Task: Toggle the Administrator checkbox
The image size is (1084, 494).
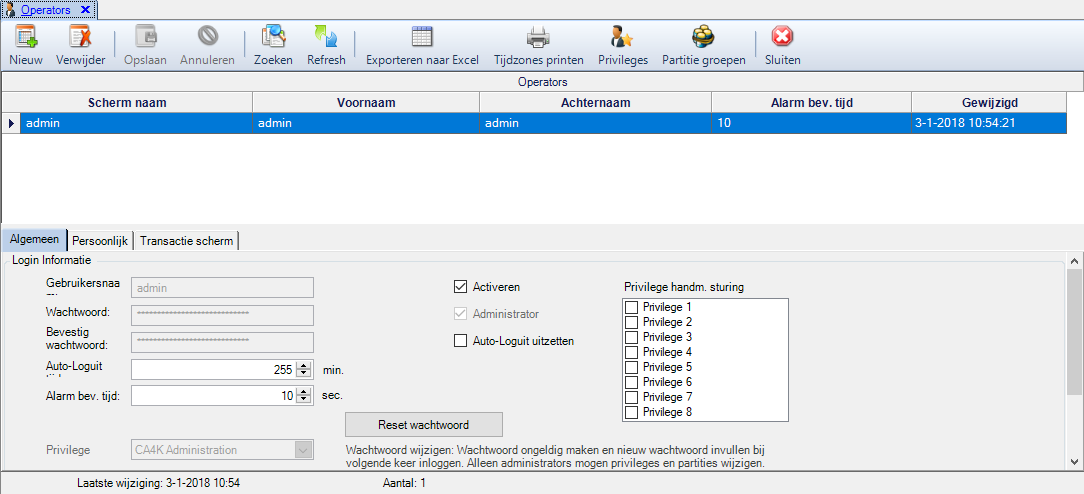Action: tap(460, 314)
